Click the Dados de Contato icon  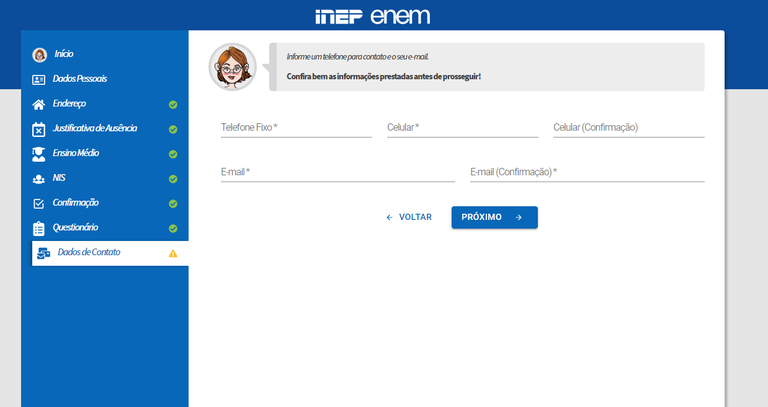pyautogui.click(x=44, y=253)
